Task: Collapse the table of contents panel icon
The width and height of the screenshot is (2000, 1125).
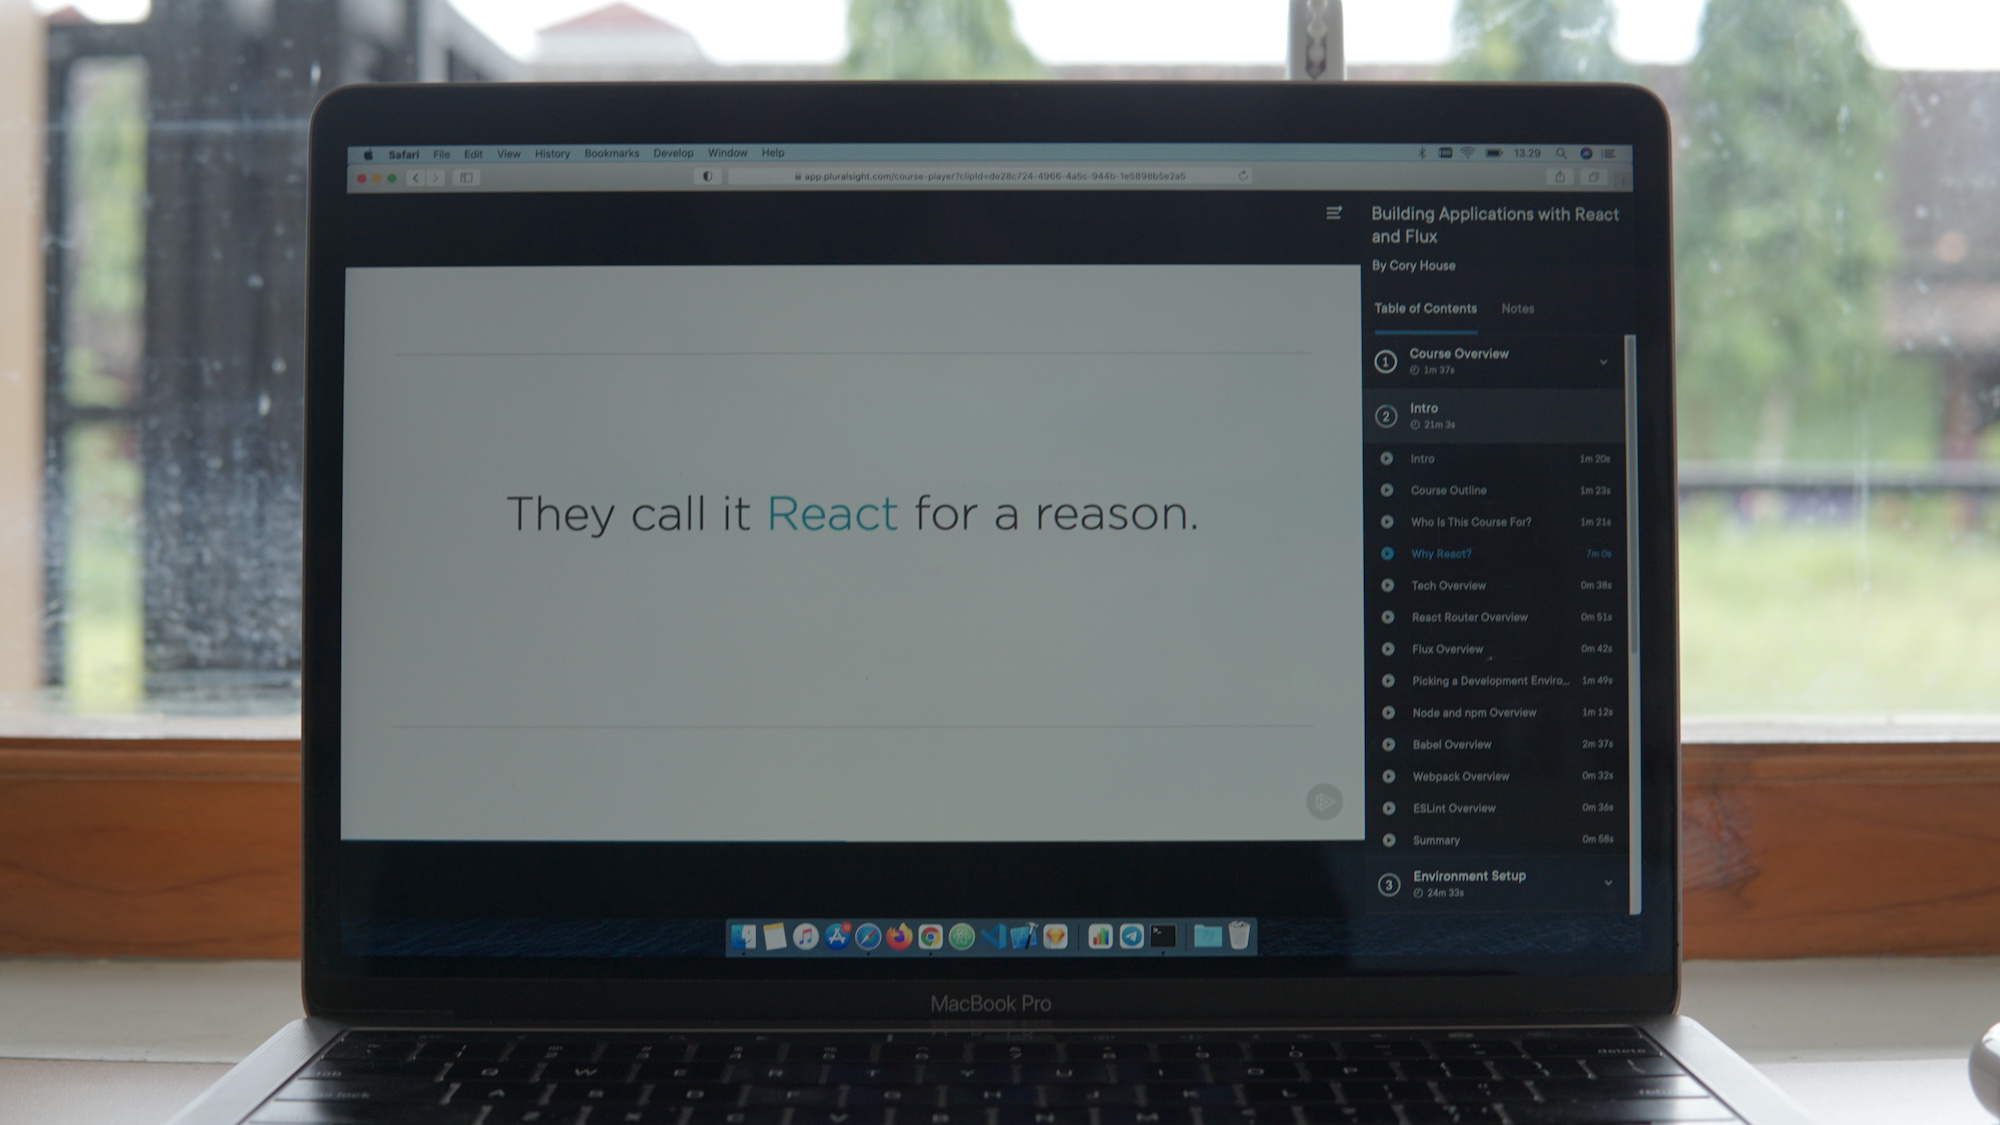Action: (x=1333, y=213)
